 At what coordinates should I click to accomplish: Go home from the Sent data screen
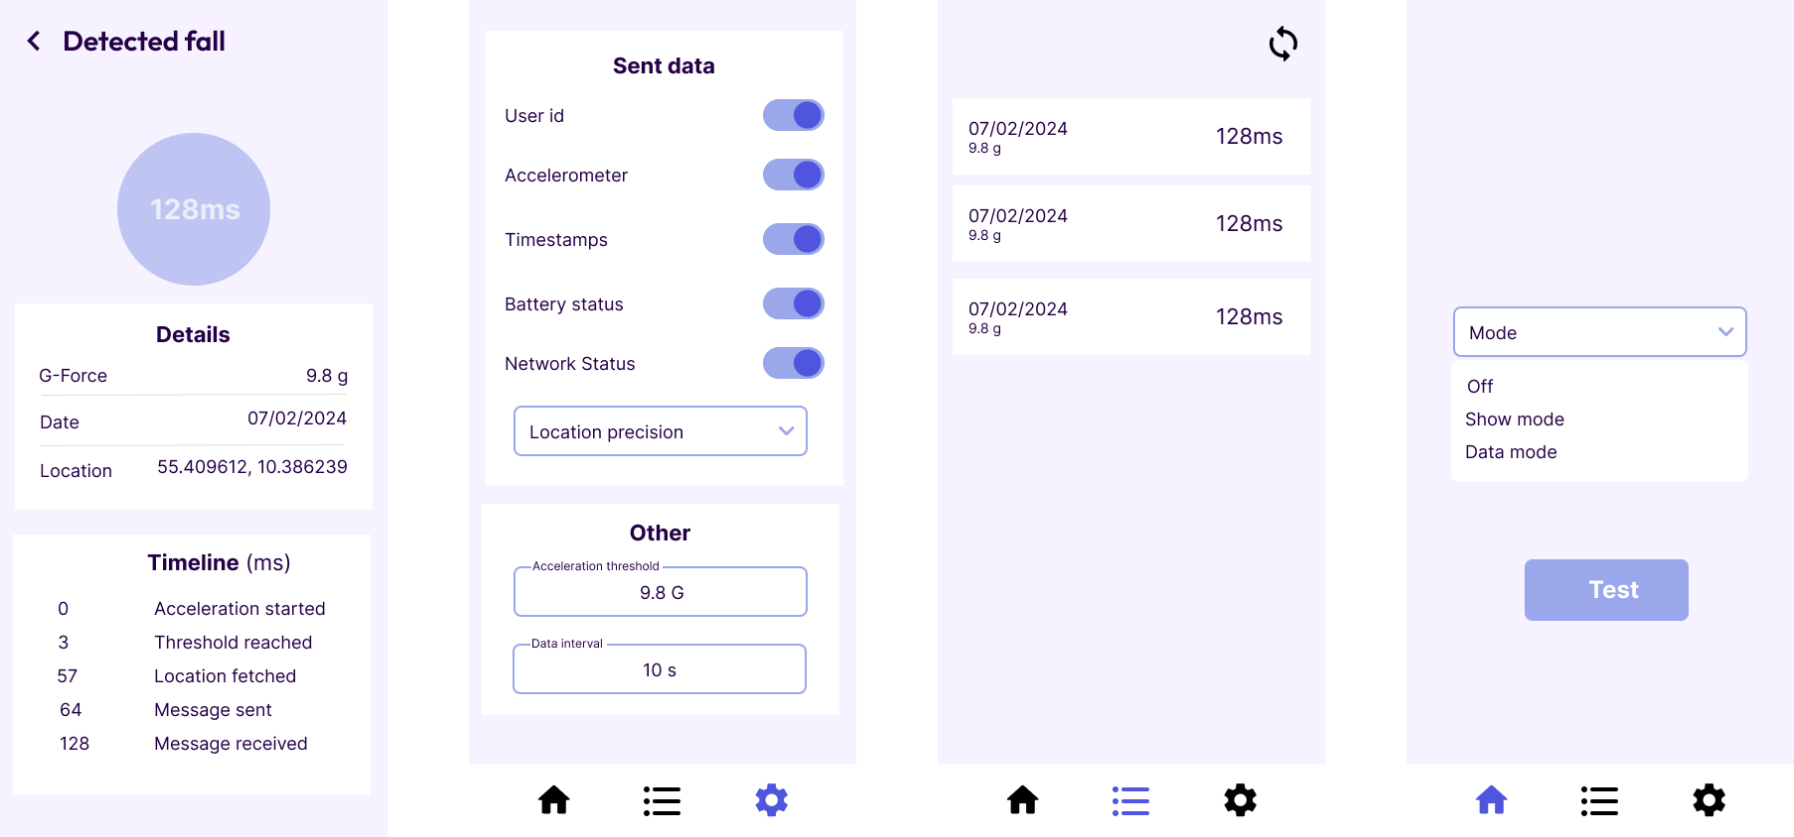pos(554,800)
